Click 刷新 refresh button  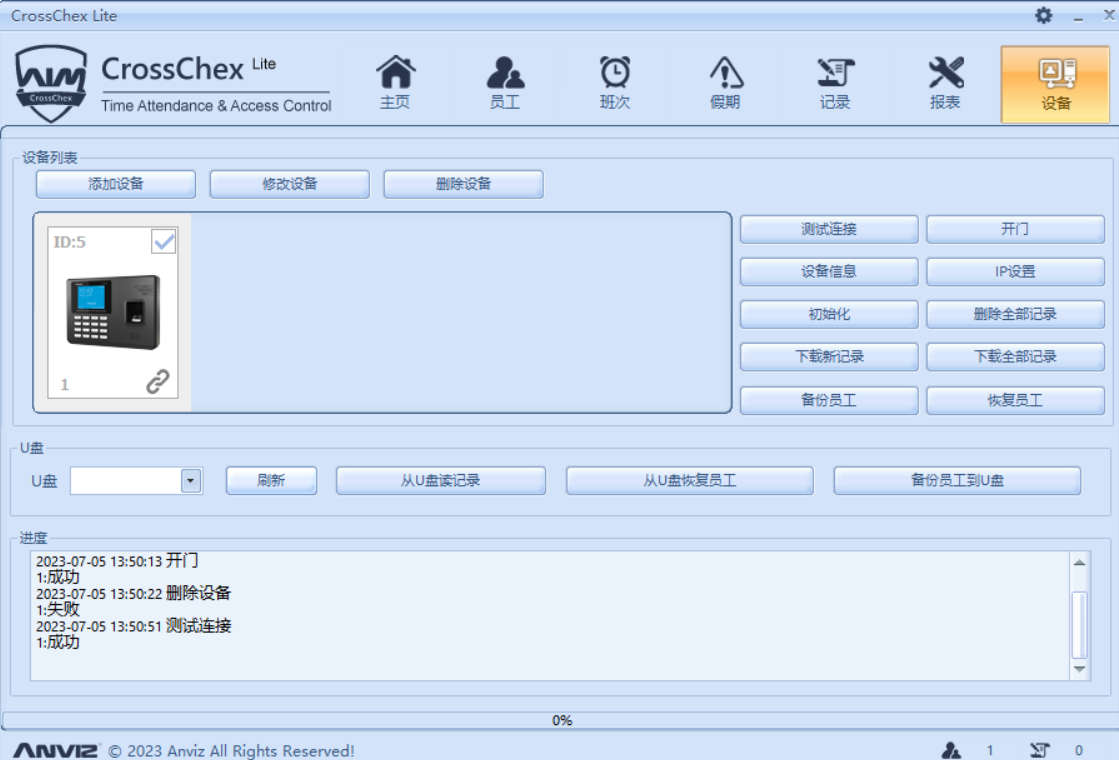tap(271, 480)
